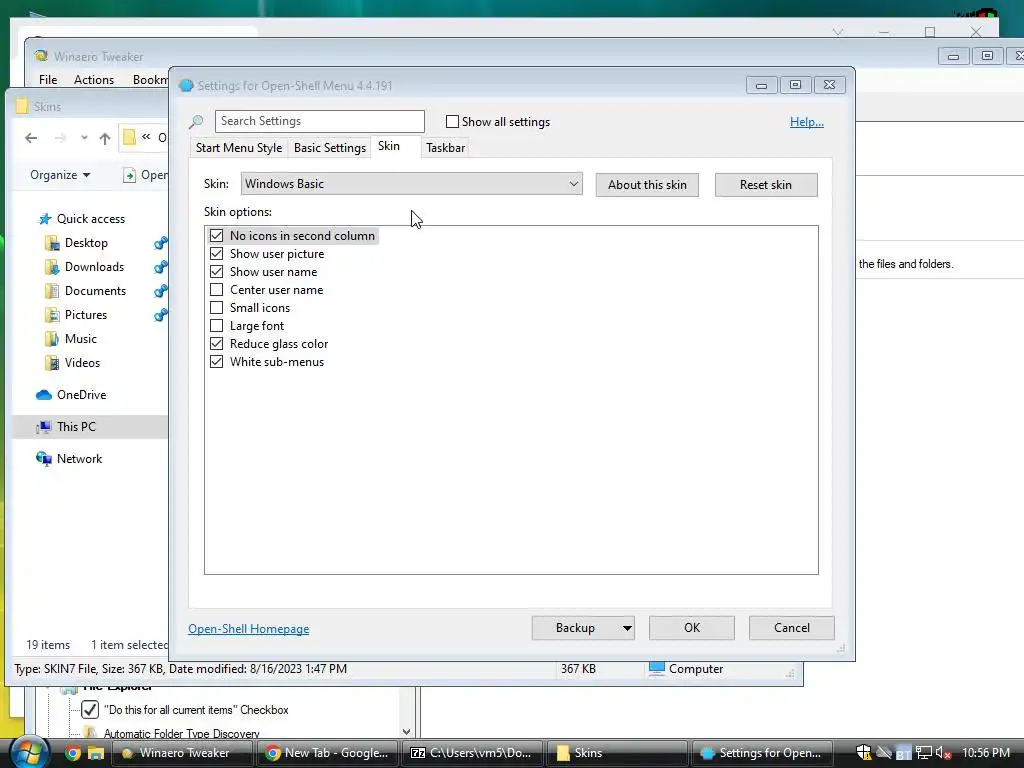
Task: Visit the Open-Shell Homepage link
Action: point(249,629)
